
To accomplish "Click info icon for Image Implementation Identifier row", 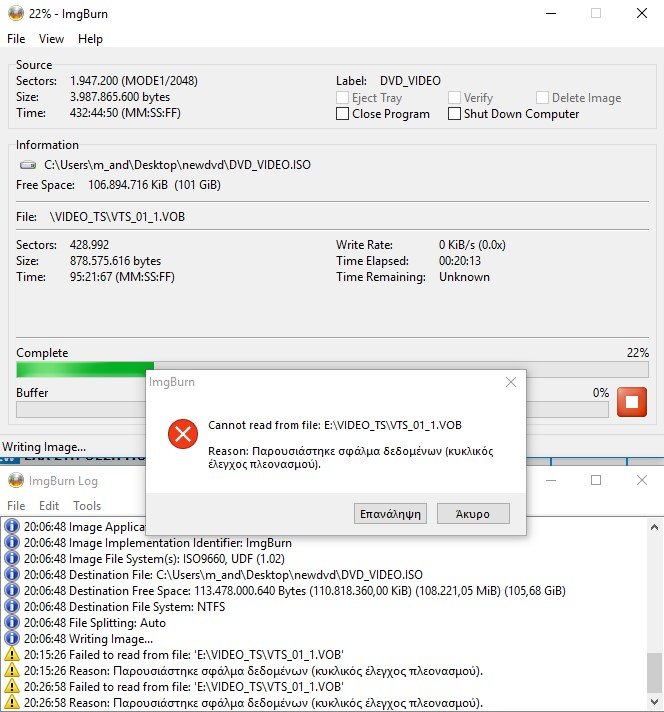I will coord(12,542).
